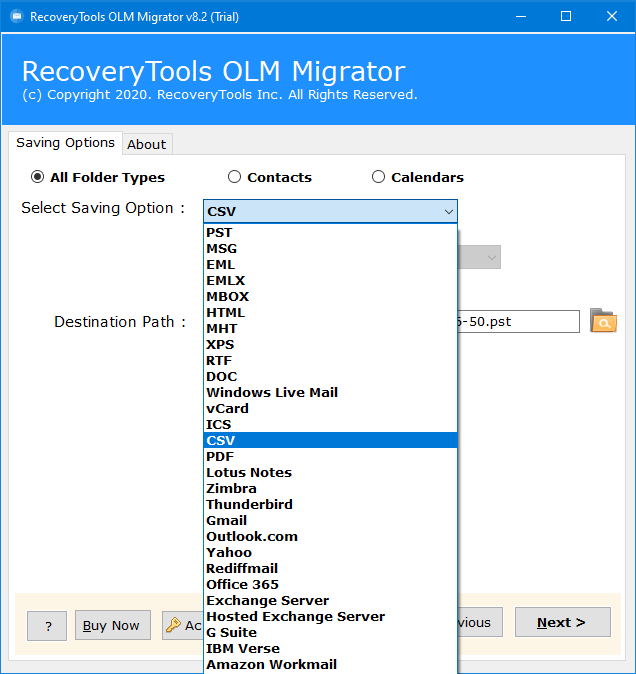Choose IBM Verse from the list
636x674 pixels.
(x=330, y=648)
